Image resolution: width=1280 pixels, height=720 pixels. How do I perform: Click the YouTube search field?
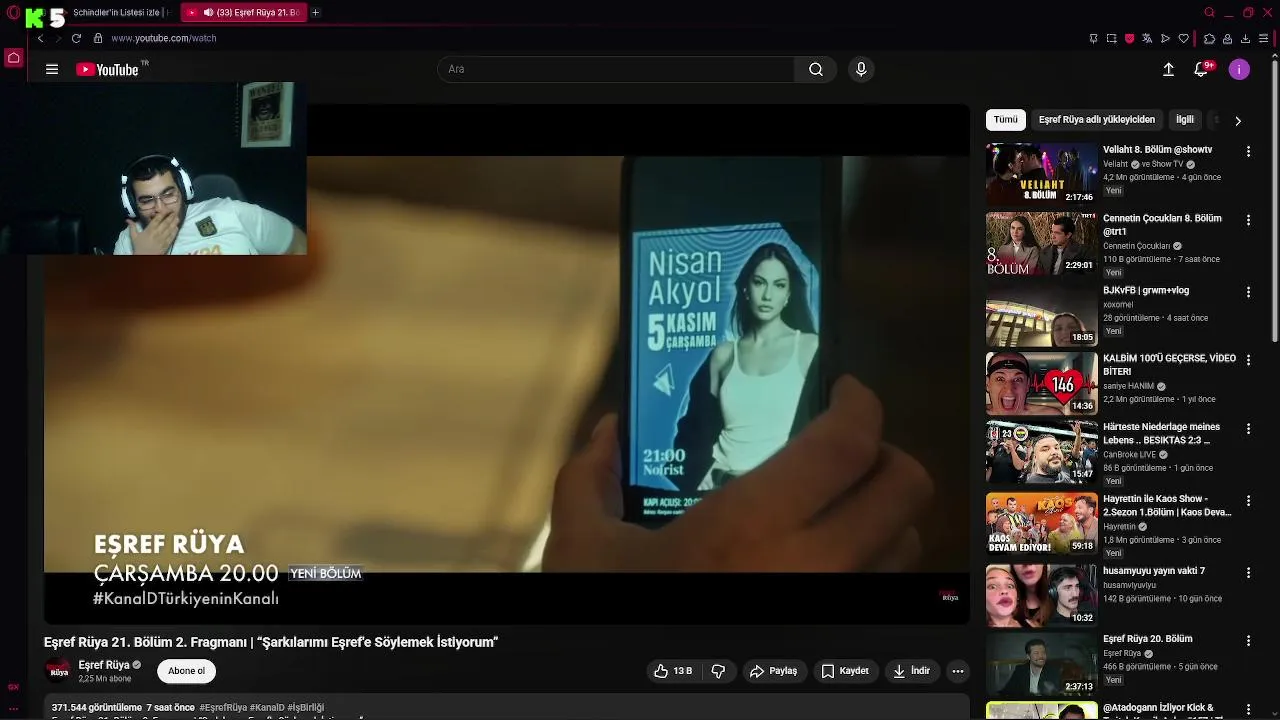point(616,69)
